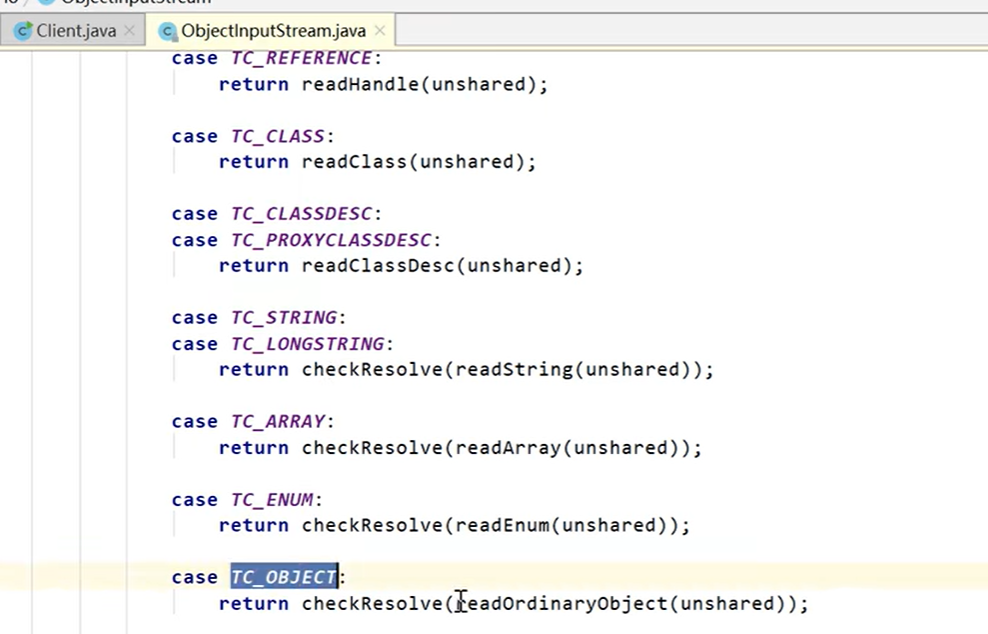Click the readClass method call
988x634 pixels.
pyautogui.click(x=354, y=162)
